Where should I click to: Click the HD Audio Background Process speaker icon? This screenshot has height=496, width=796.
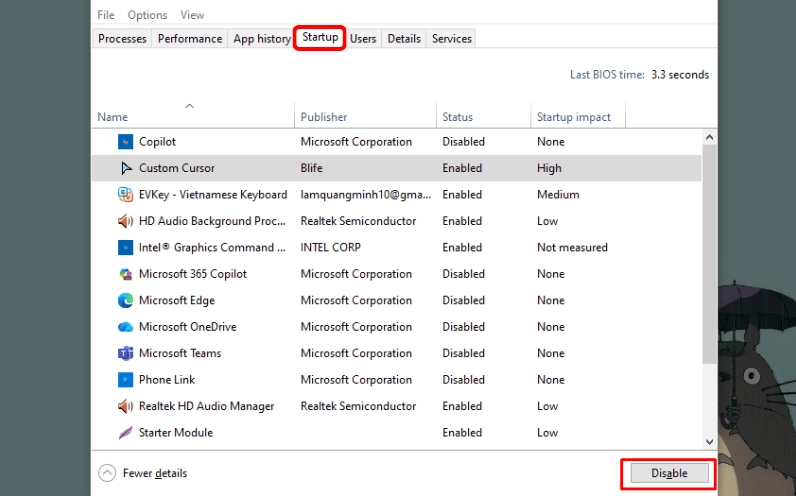(x=126, y=221)
